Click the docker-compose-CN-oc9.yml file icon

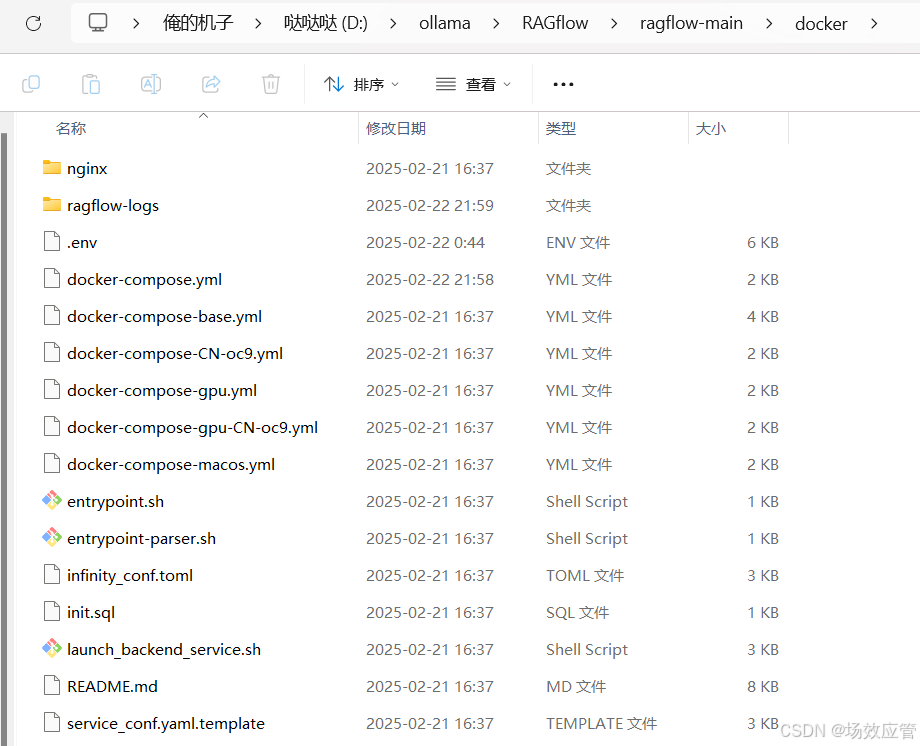52,352
